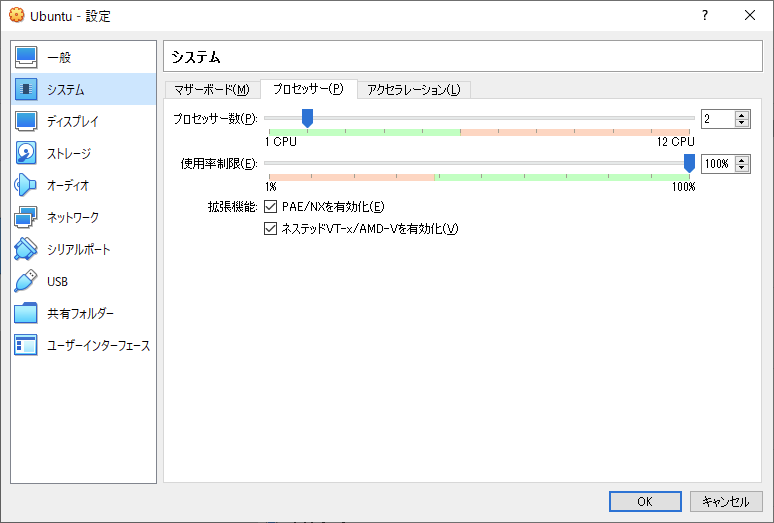This screenshot has height=523, width=774.
Task: Close the Ubuntu settings dialog
Action: (x=750, y=15)
